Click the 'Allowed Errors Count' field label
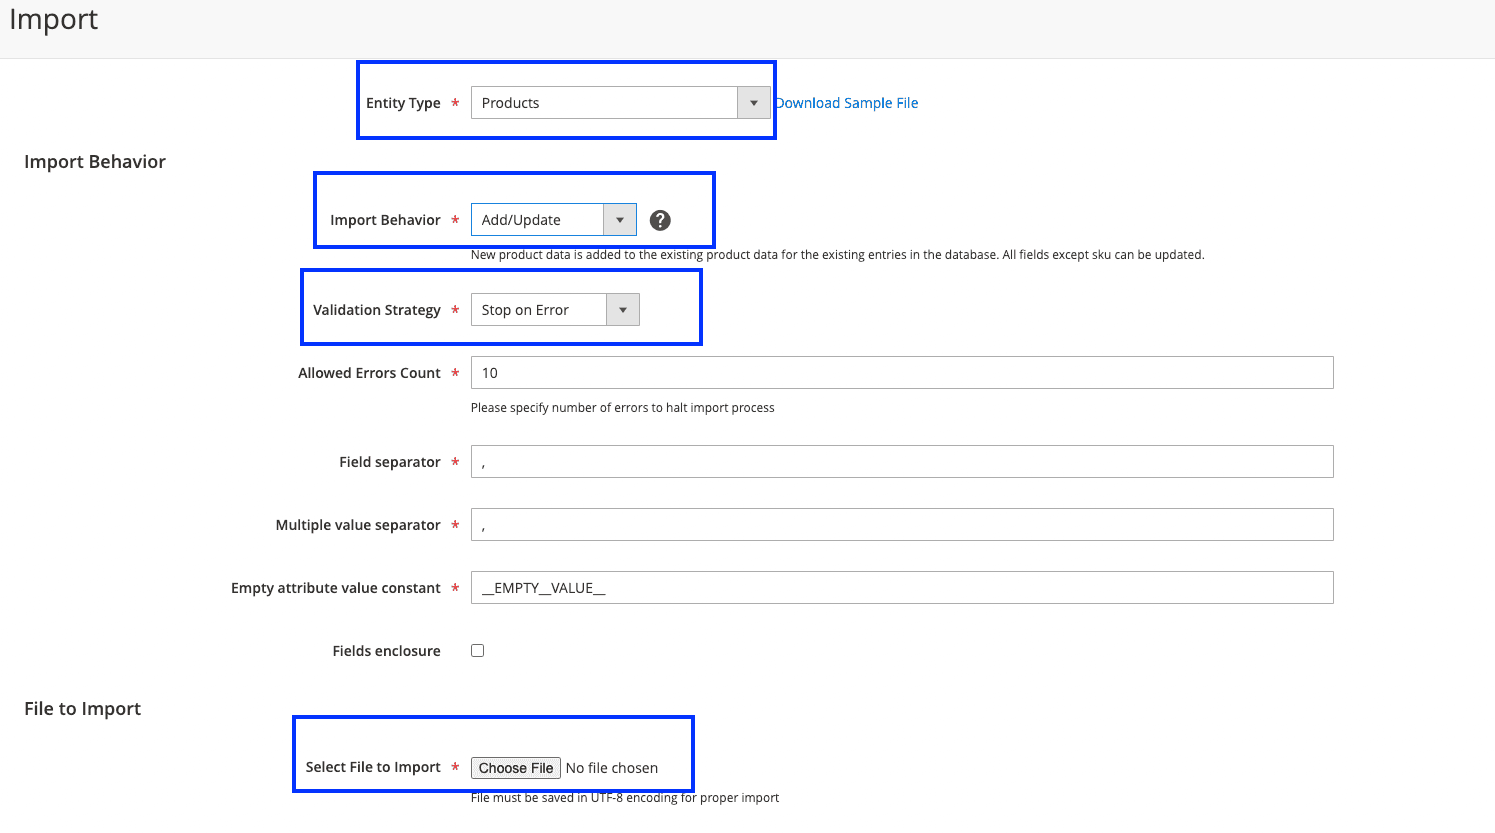The height and width of the screenshot is (833, 1495). (369, 373)
